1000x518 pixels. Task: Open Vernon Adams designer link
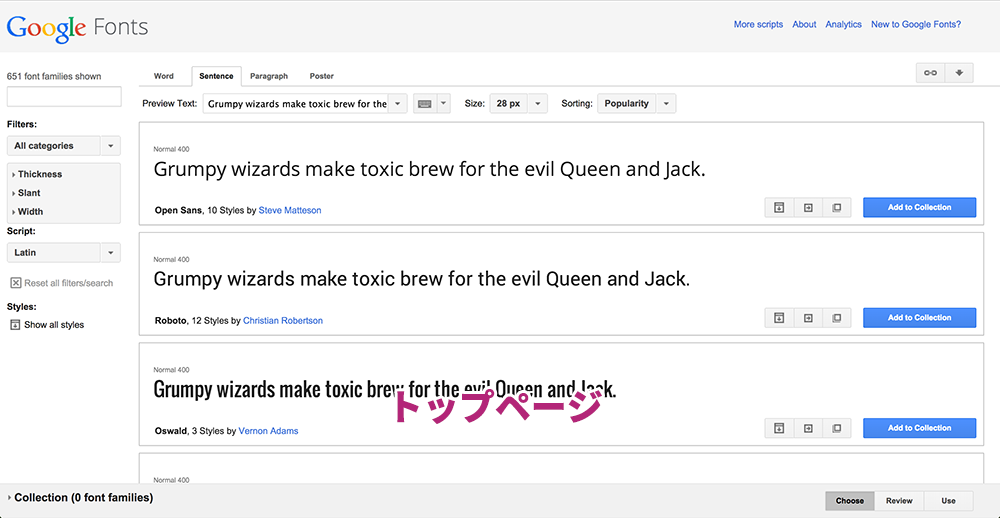(x=268, y=431)
